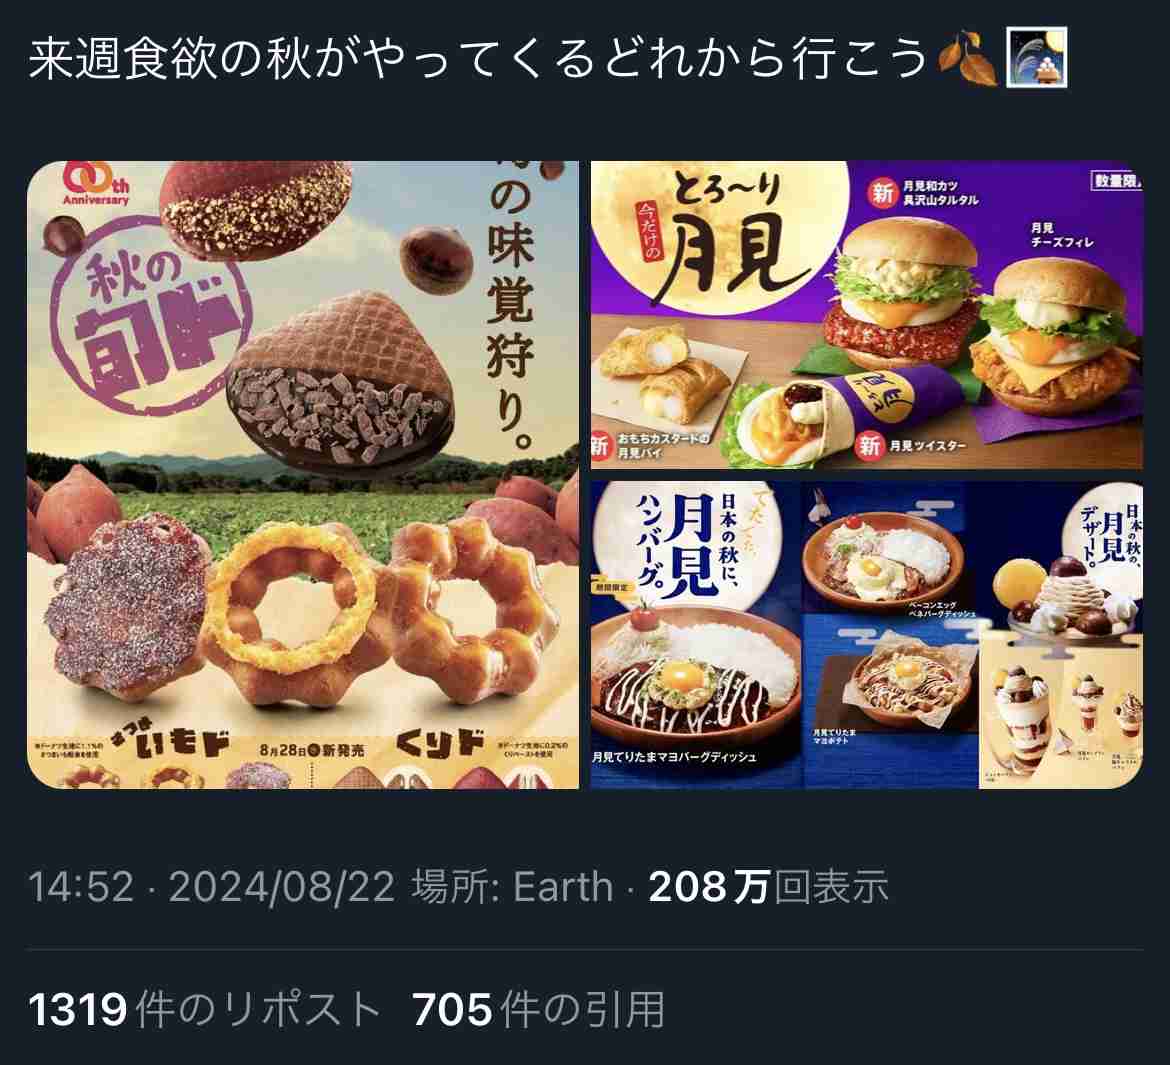
Task: Tap the 60th Anniversary logo
Action: [96, 184]
